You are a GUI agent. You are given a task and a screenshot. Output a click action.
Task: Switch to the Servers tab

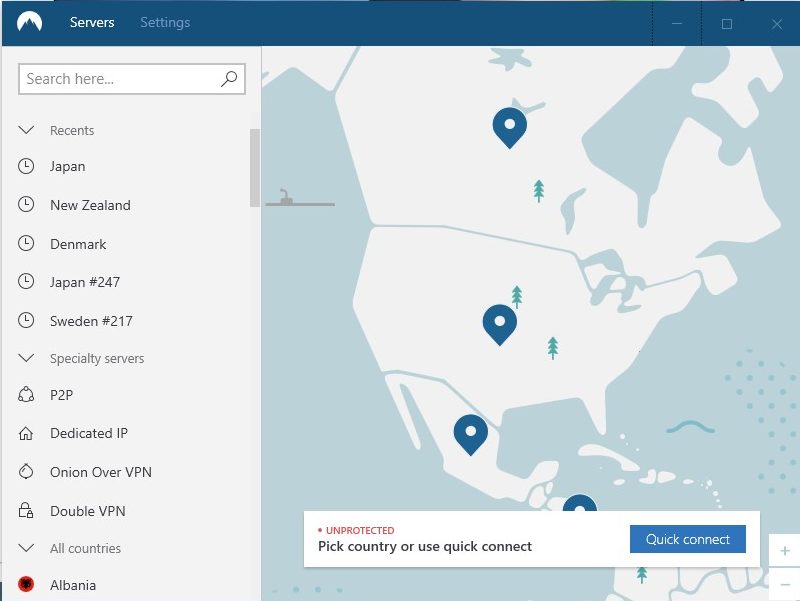coord(92,22)
